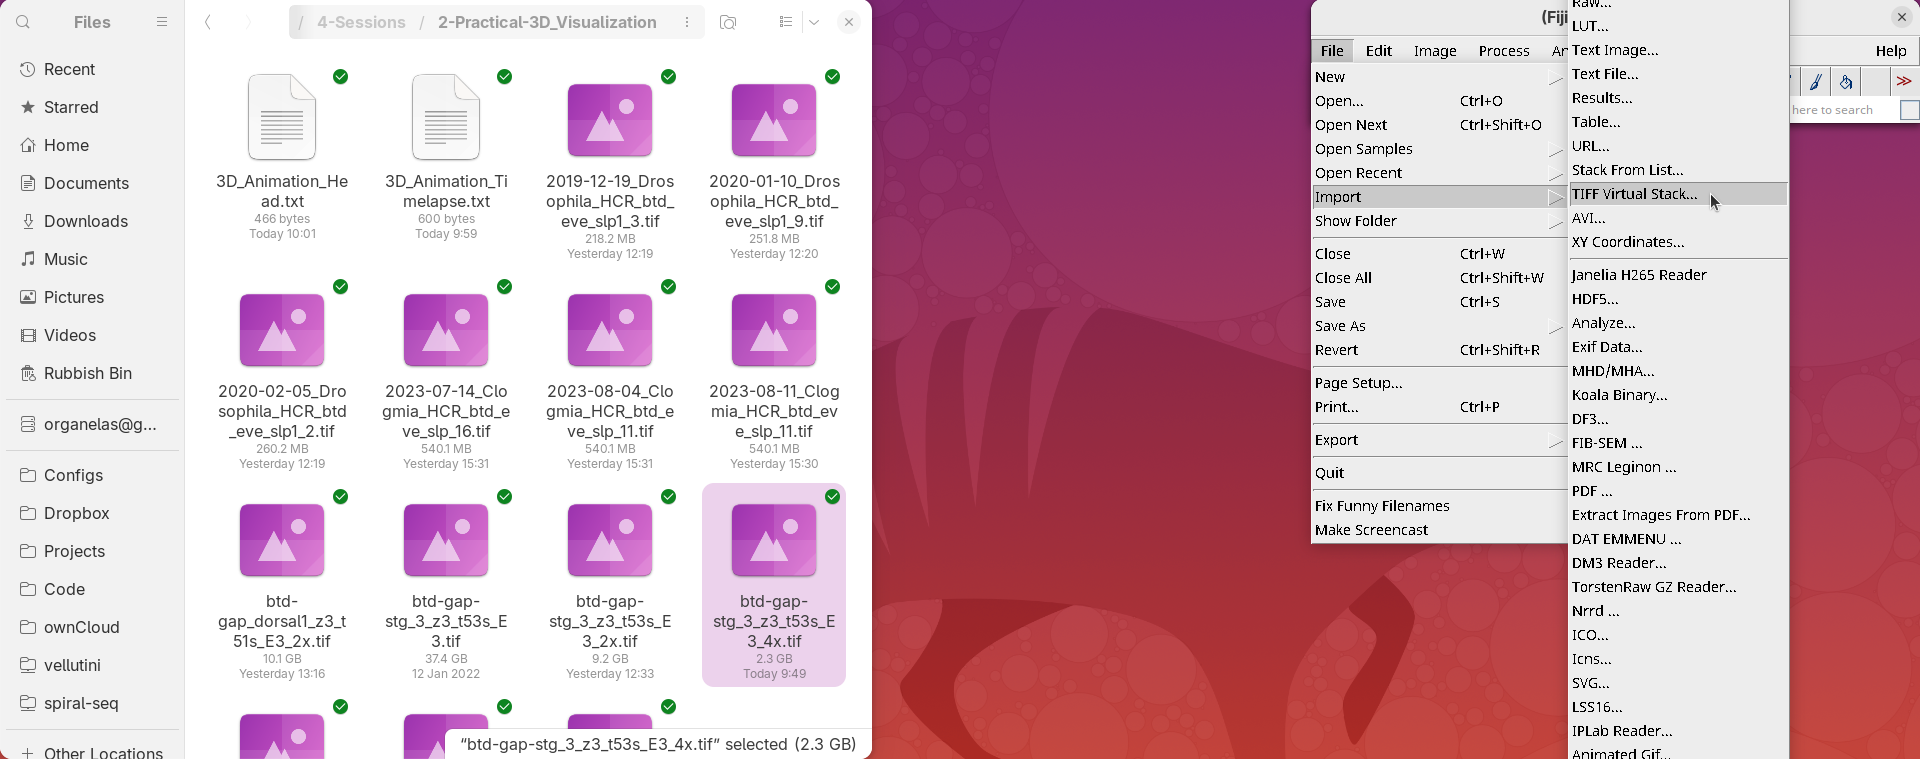Select Save As in File menu

pos(1340,326)
